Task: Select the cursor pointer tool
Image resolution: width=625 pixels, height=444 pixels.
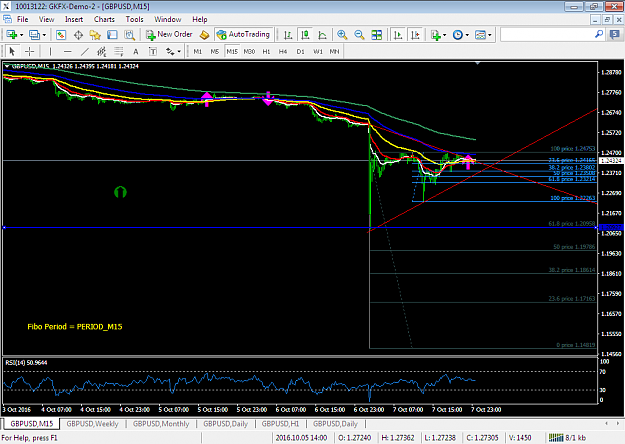Action: coord(12,51)
